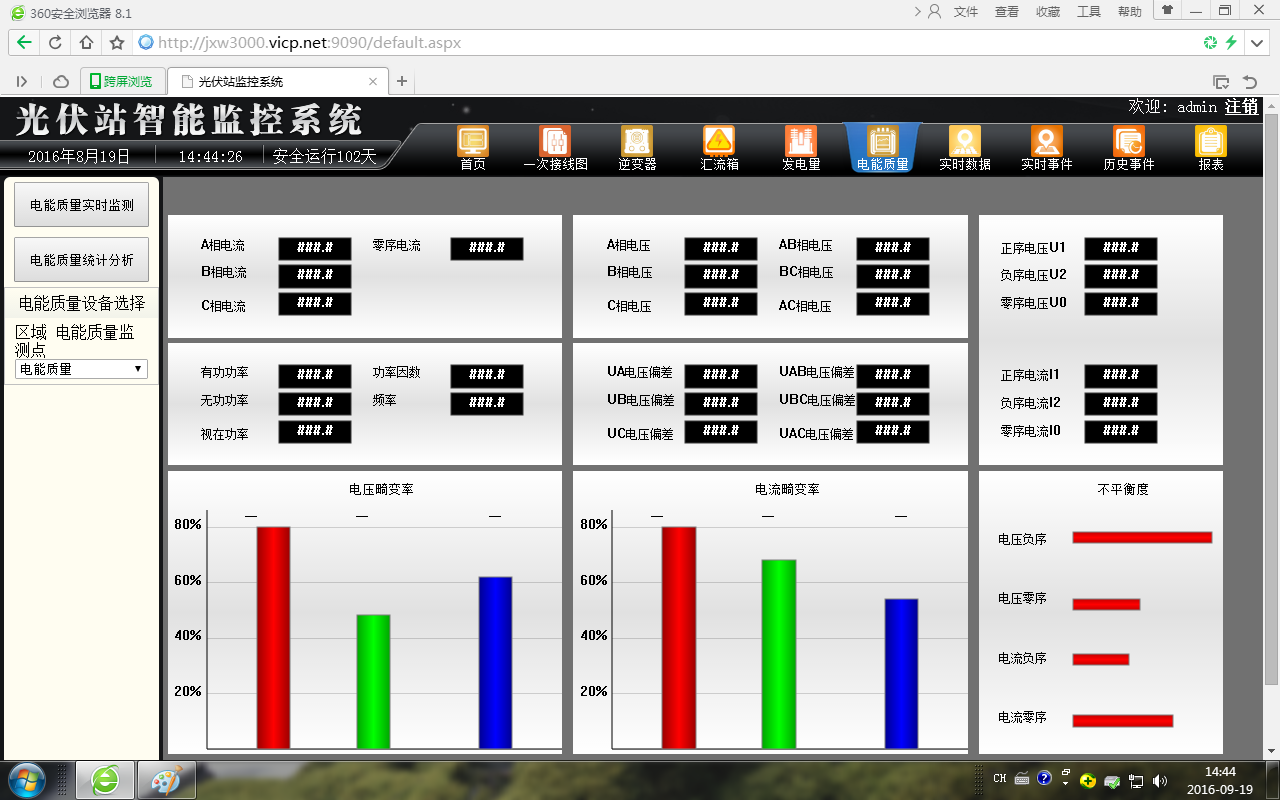Expand the 电能质量 monitoring point dropdown
This screenshot has width=1280, height=800.
[x=82, y=369]
